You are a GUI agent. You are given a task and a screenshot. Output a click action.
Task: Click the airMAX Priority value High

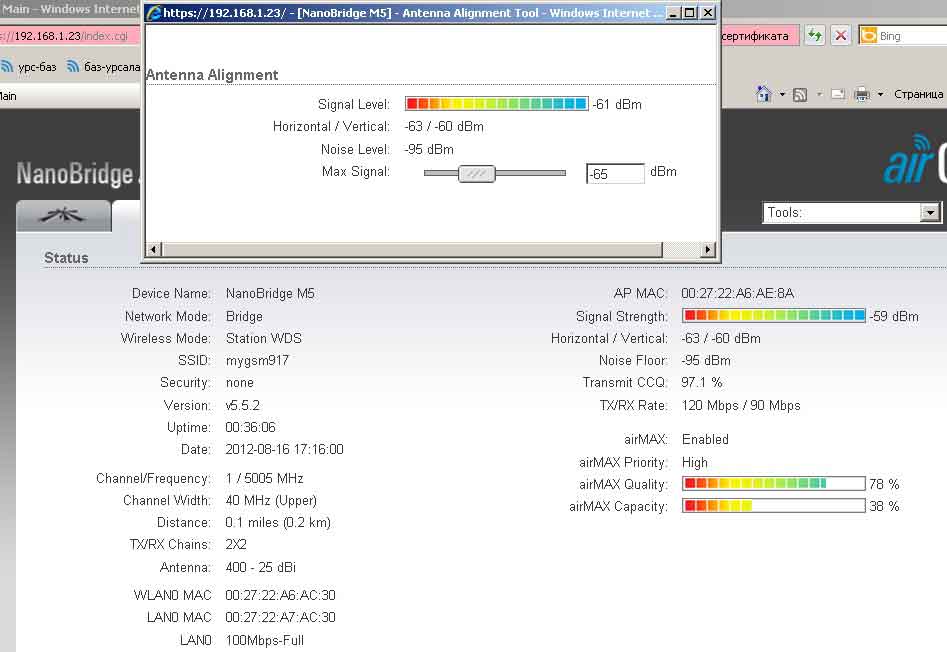[695, 462]
